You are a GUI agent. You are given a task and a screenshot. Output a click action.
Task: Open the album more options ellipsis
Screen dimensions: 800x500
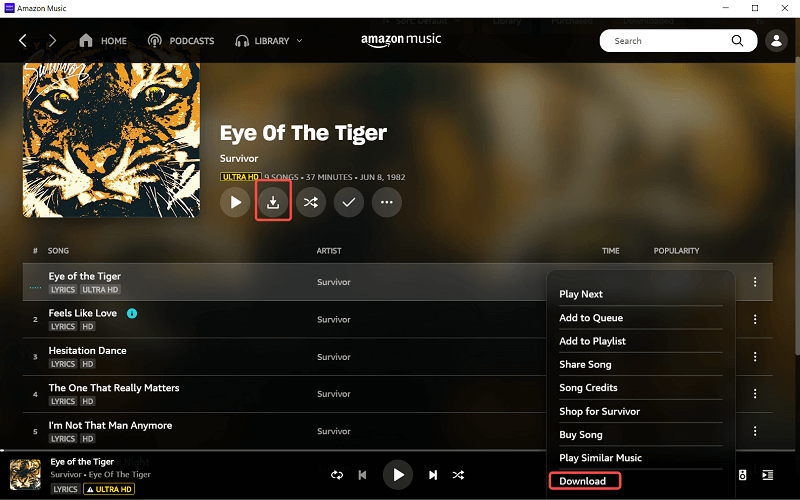(387, 202)
